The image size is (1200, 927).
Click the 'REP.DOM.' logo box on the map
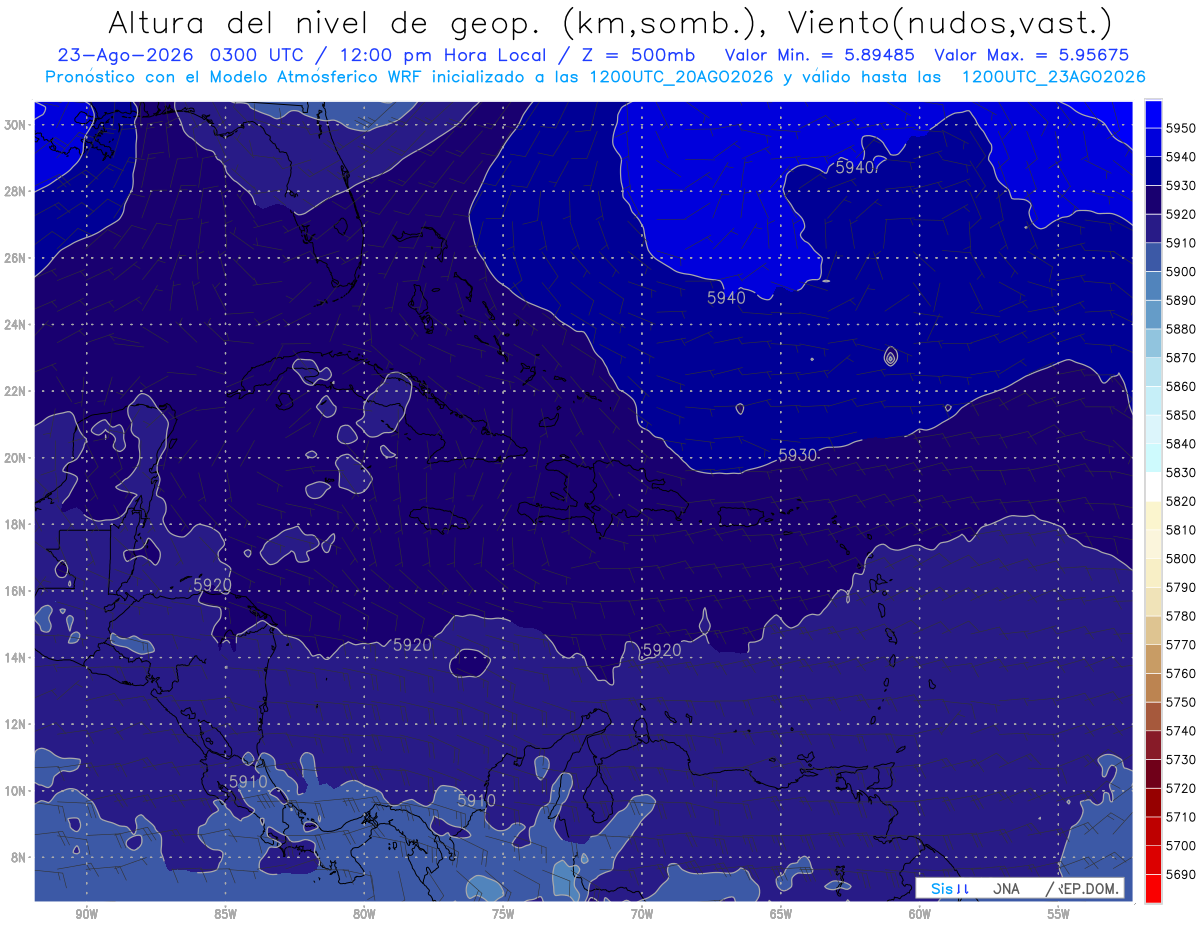[x=1020, y=888]
